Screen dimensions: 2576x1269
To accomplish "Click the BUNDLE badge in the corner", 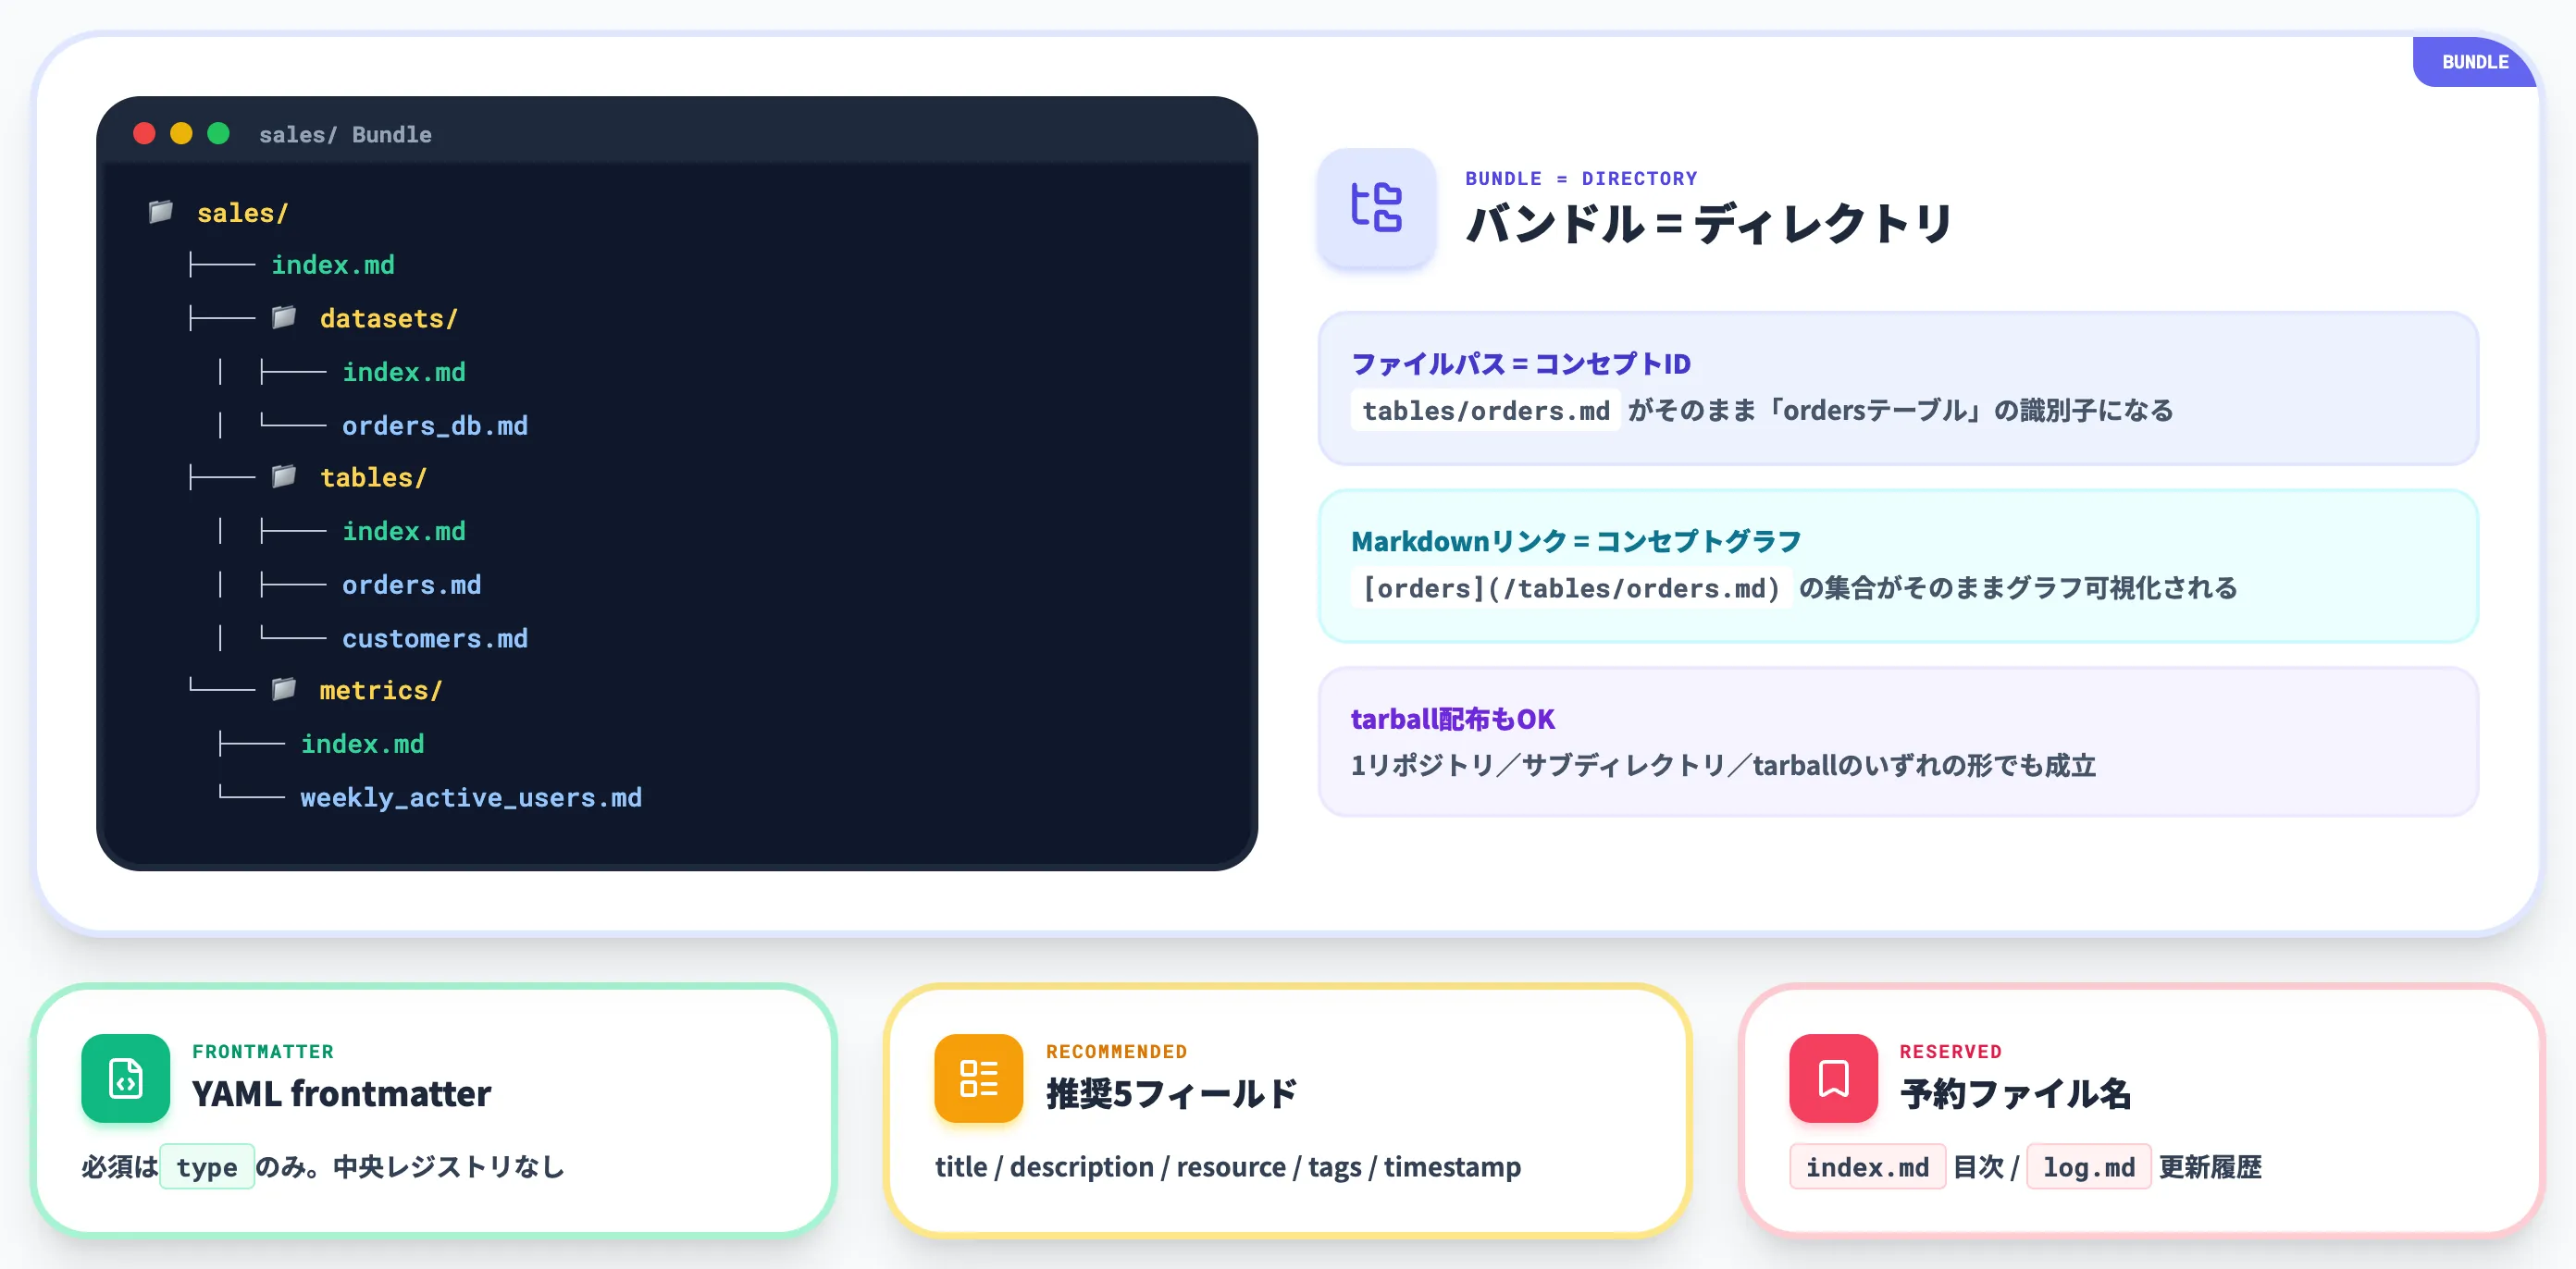I will point(2474,62).
